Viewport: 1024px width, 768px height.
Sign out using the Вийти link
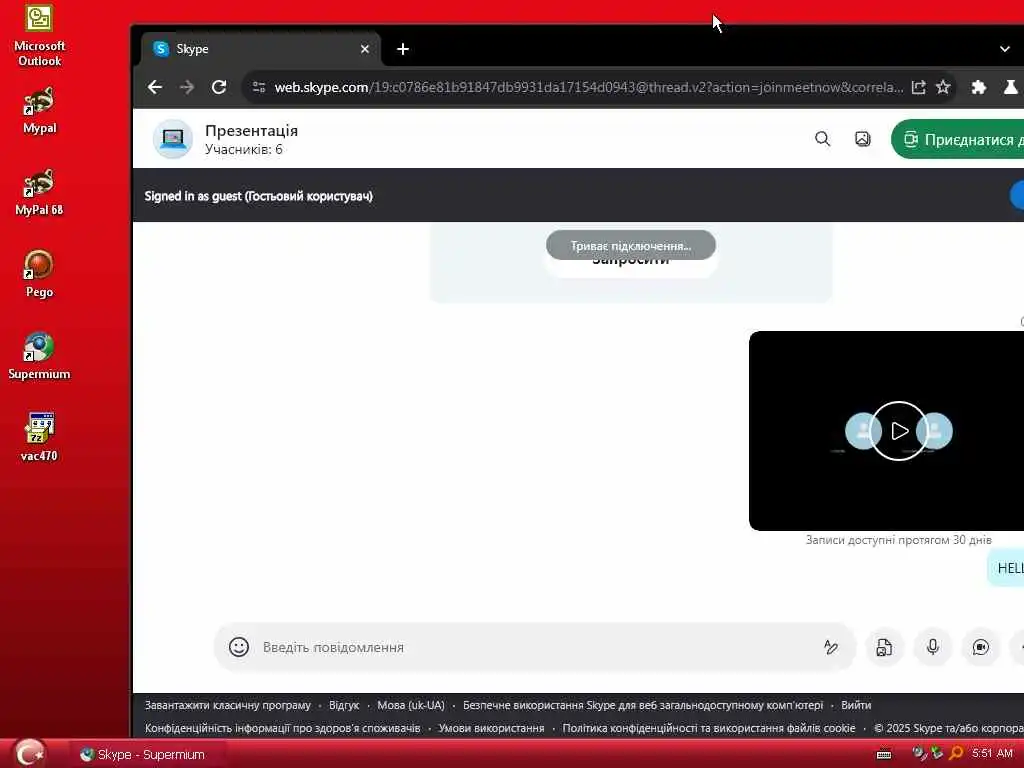[x=856, y=705]
